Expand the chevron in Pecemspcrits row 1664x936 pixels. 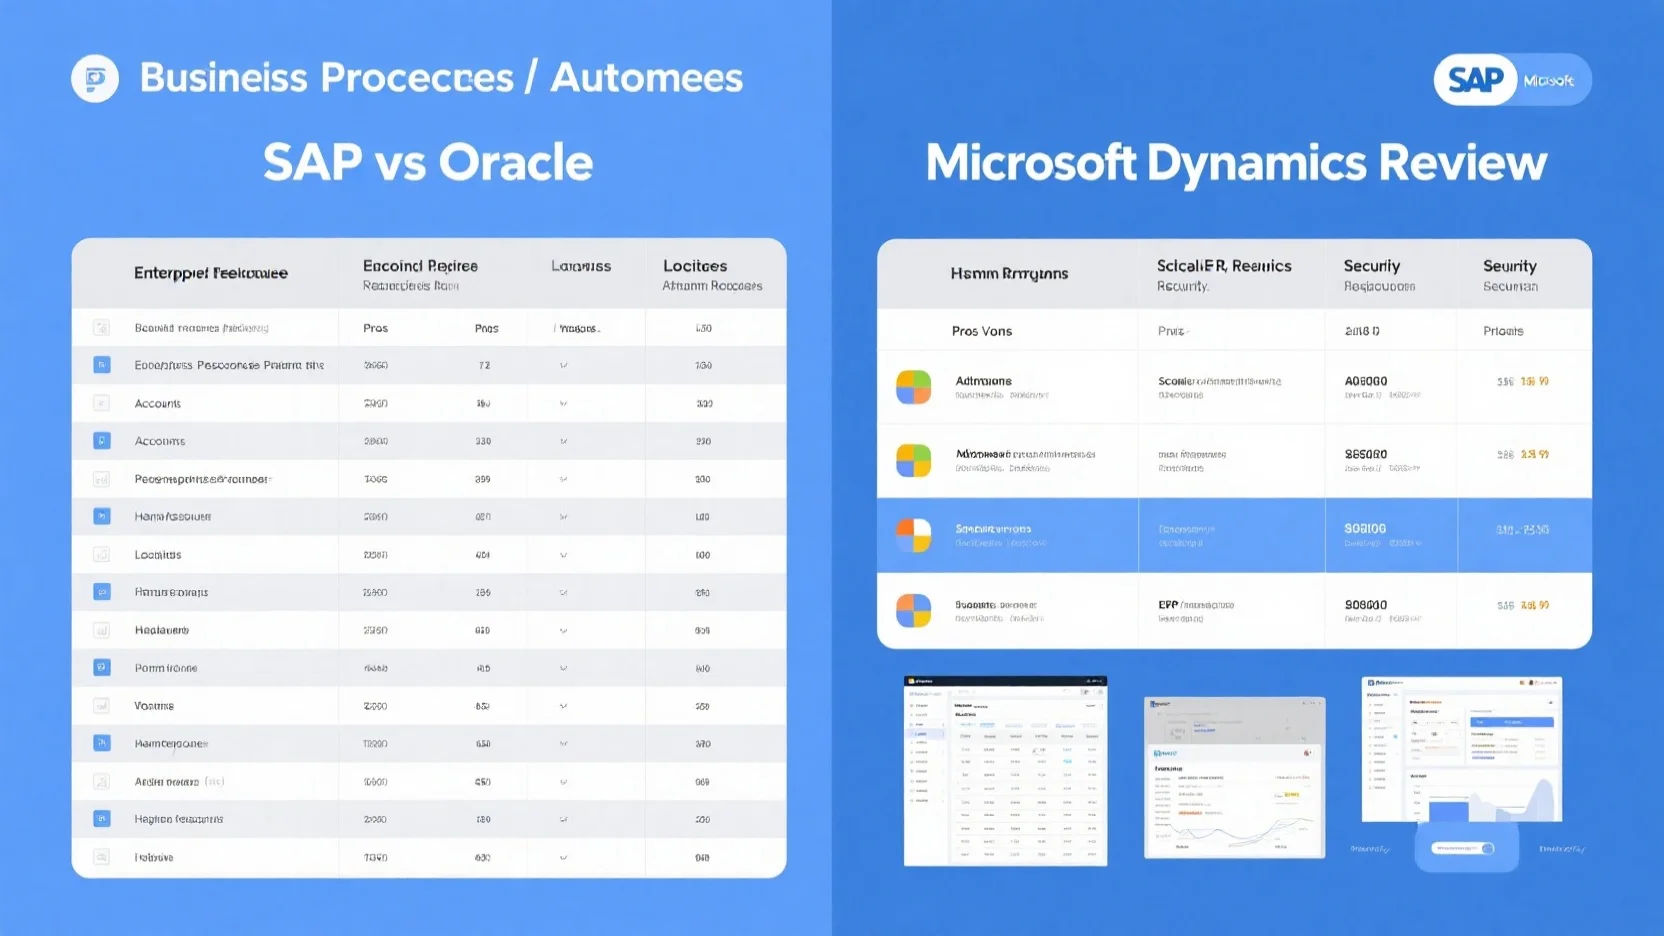click(563, 479)
